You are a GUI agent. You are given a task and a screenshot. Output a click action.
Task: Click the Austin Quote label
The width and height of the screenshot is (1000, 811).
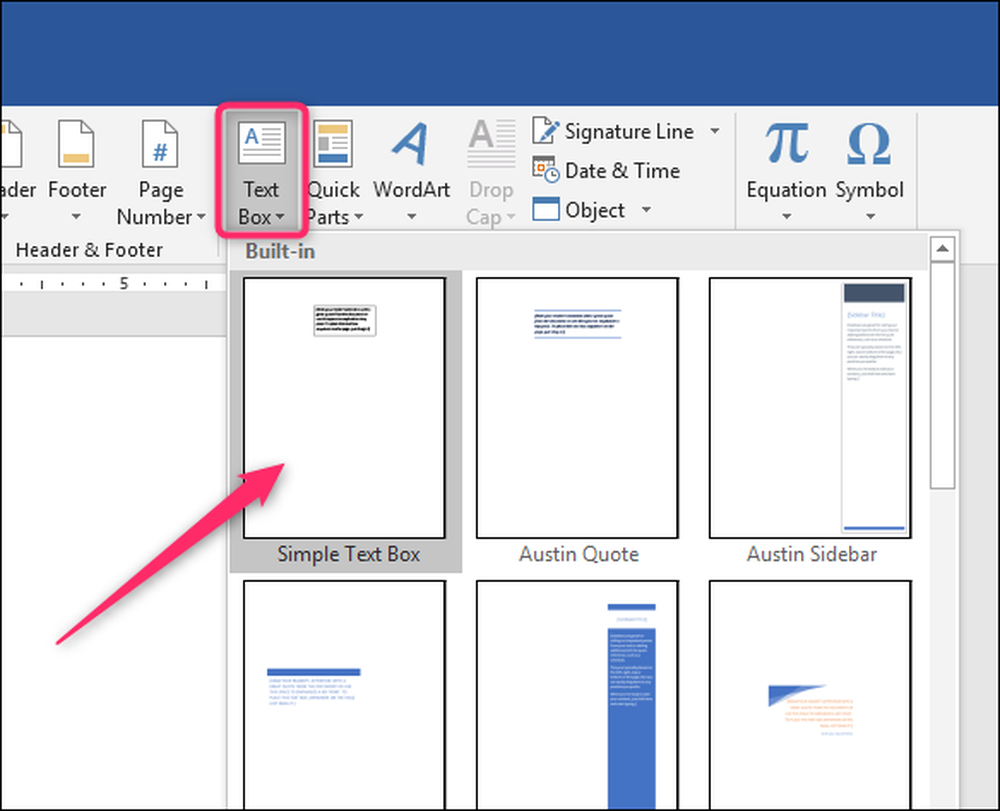click(578, 554)
